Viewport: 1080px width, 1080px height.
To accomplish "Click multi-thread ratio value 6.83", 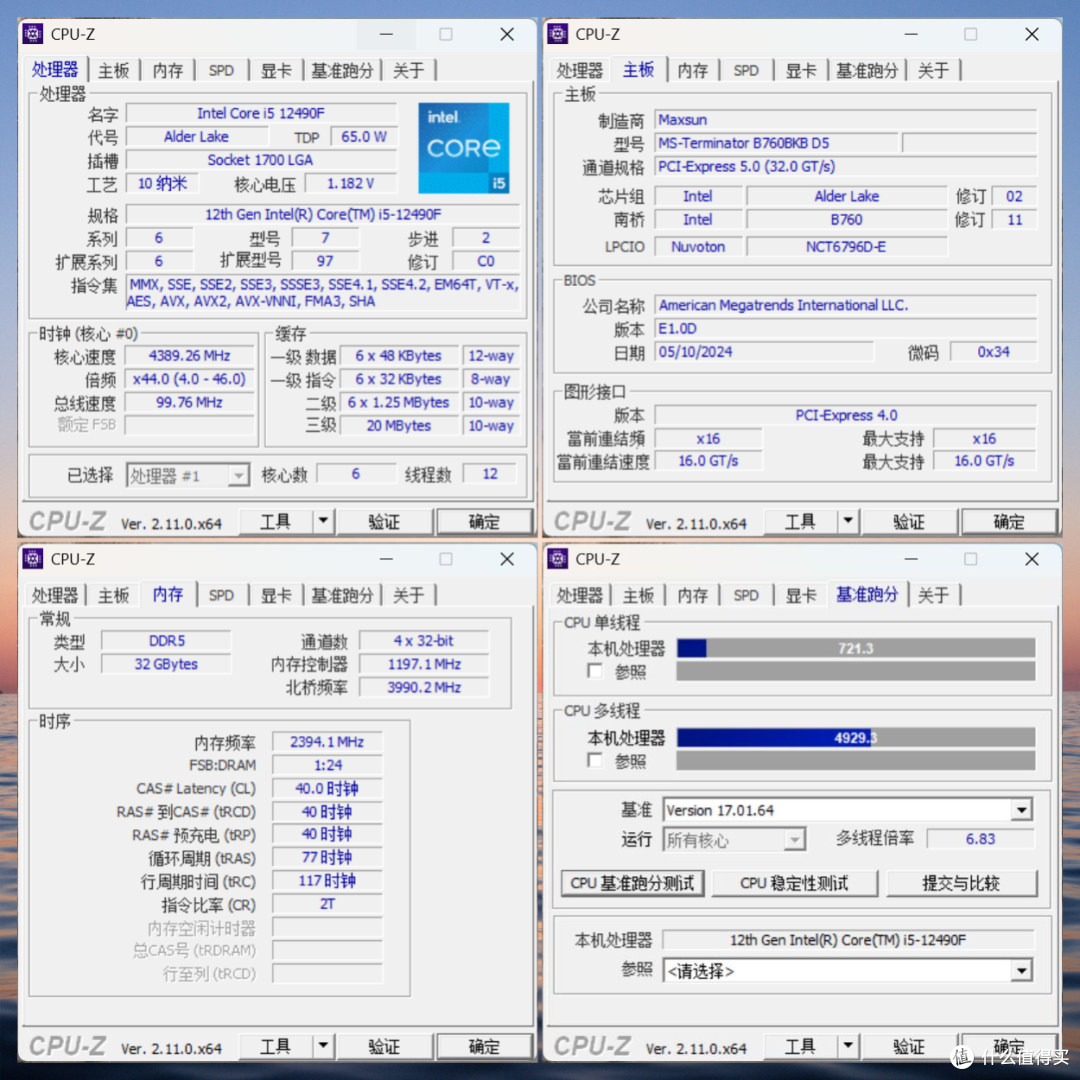I will pyautogui.click(x=980, y=839).
